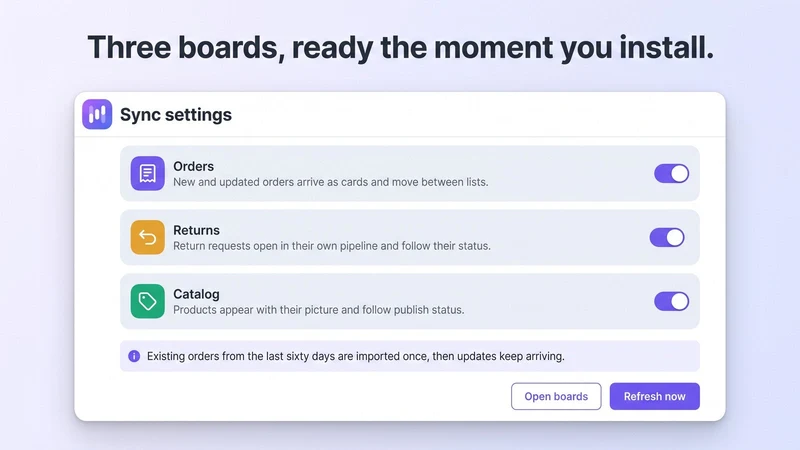Click the Catalog description text
Screen dimensions: 800x450
[x=319, y=310]
